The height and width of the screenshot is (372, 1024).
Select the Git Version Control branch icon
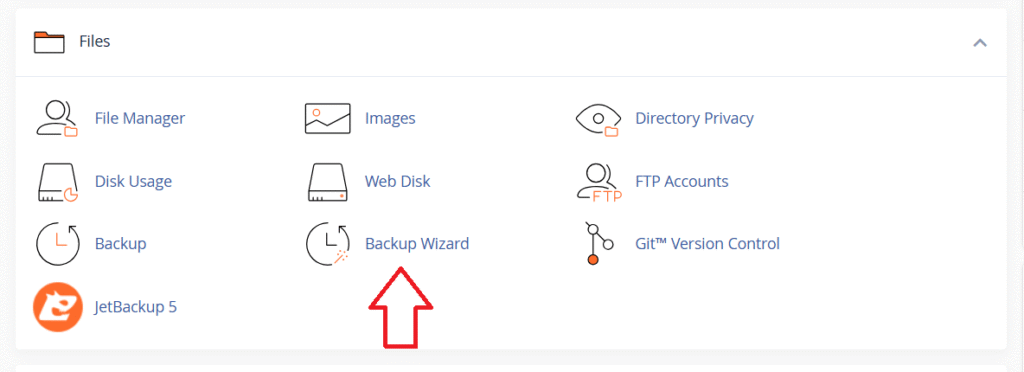(599, 243)
